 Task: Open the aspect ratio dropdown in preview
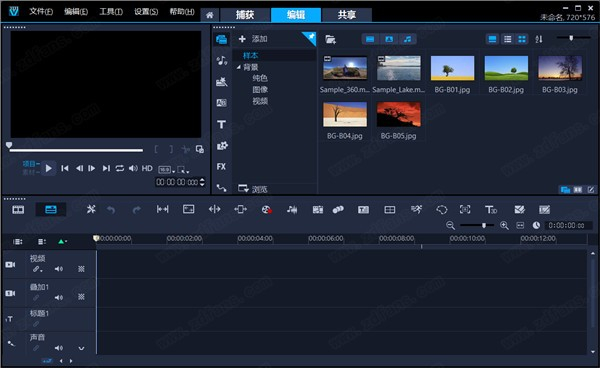(166, 169)
